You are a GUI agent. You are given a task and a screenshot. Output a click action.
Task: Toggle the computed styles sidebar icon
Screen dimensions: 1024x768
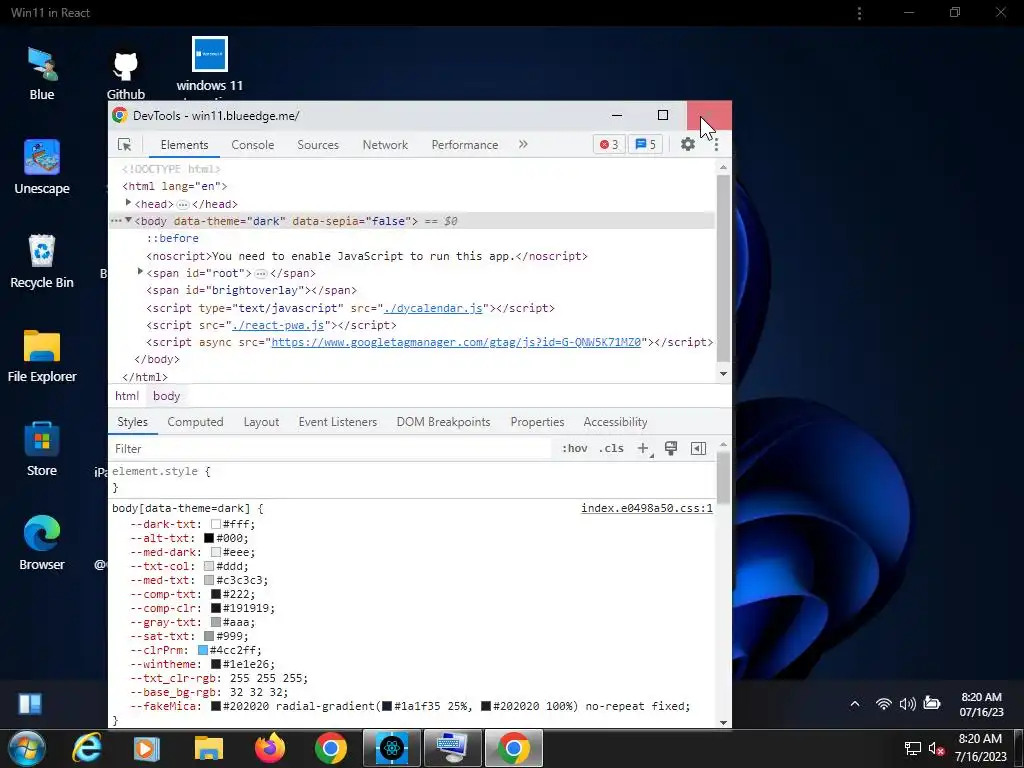pyautogui.click(x=698, y=448)
